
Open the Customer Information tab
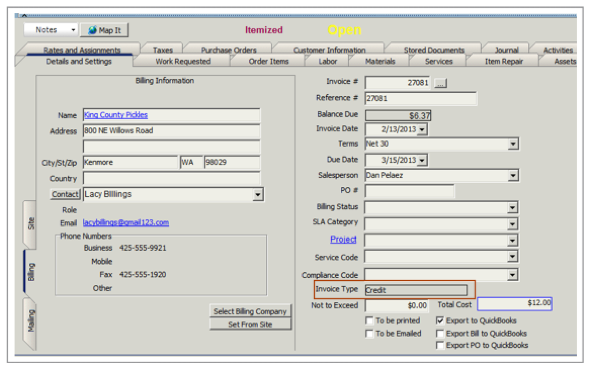click(329, 50)
